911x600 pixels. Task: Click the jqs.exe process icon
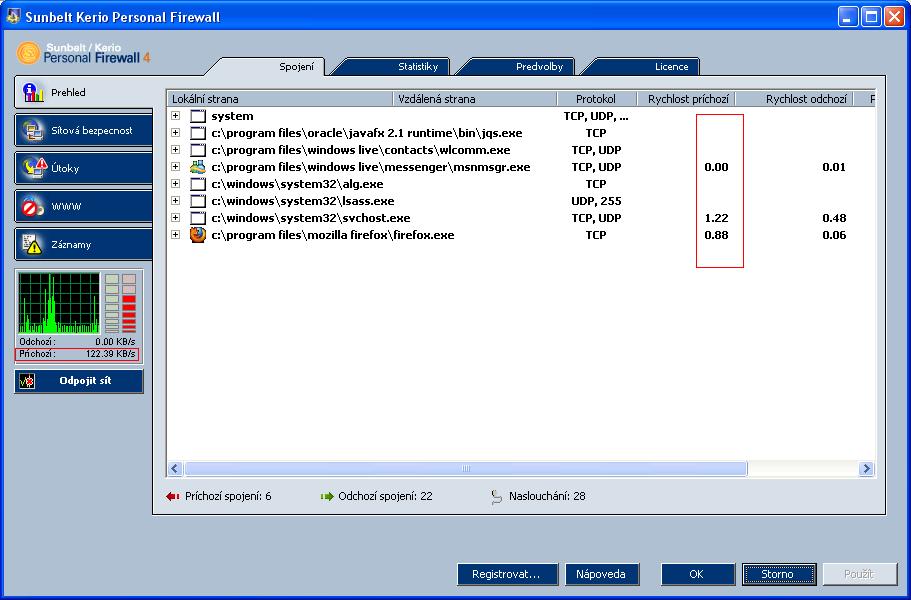(x=198, y=133)
